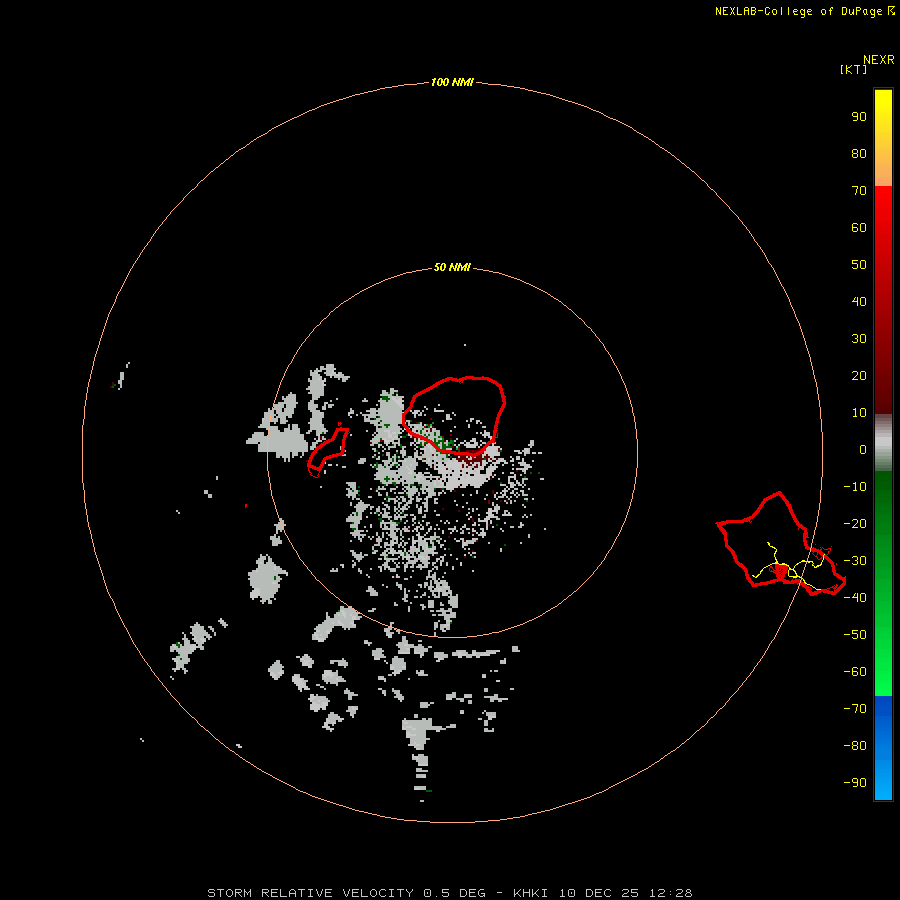The height and width of the screenshot is (900, 900).
Task: Click the 50 NMI range ring label
Action: tap(452, 267)
